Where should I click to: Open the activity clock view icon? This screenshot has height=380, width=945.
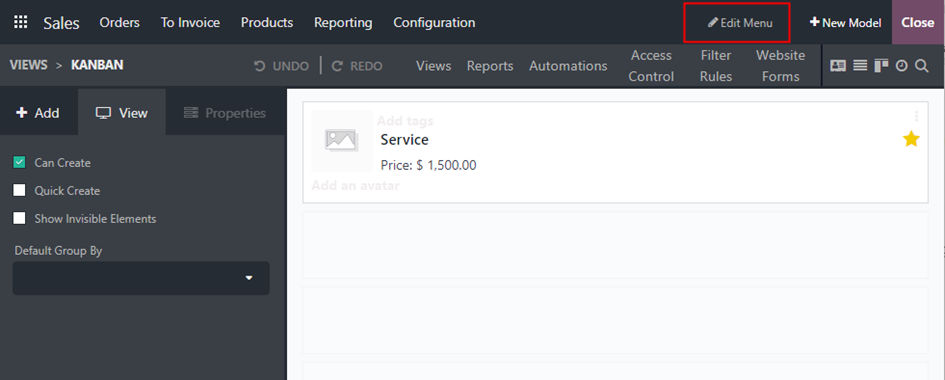[902, 66]
